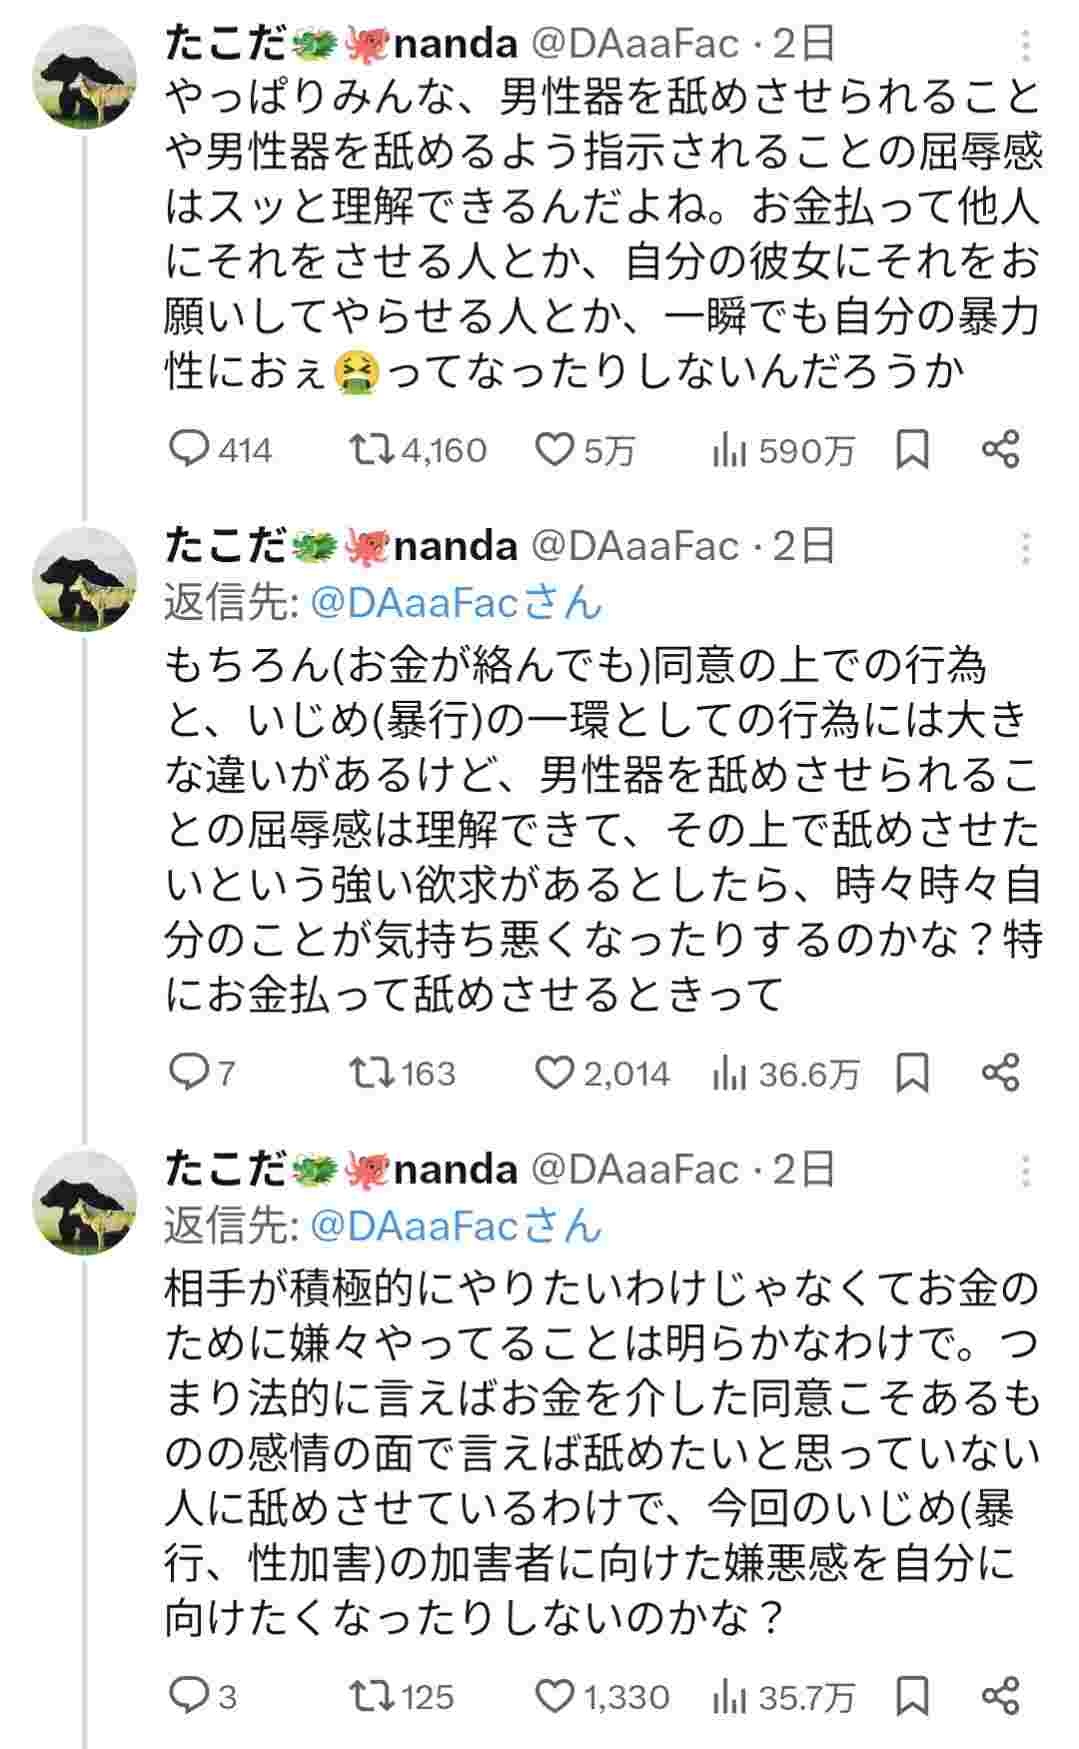Retweet the second tweet with 163 retweets

pos(374,1073)
